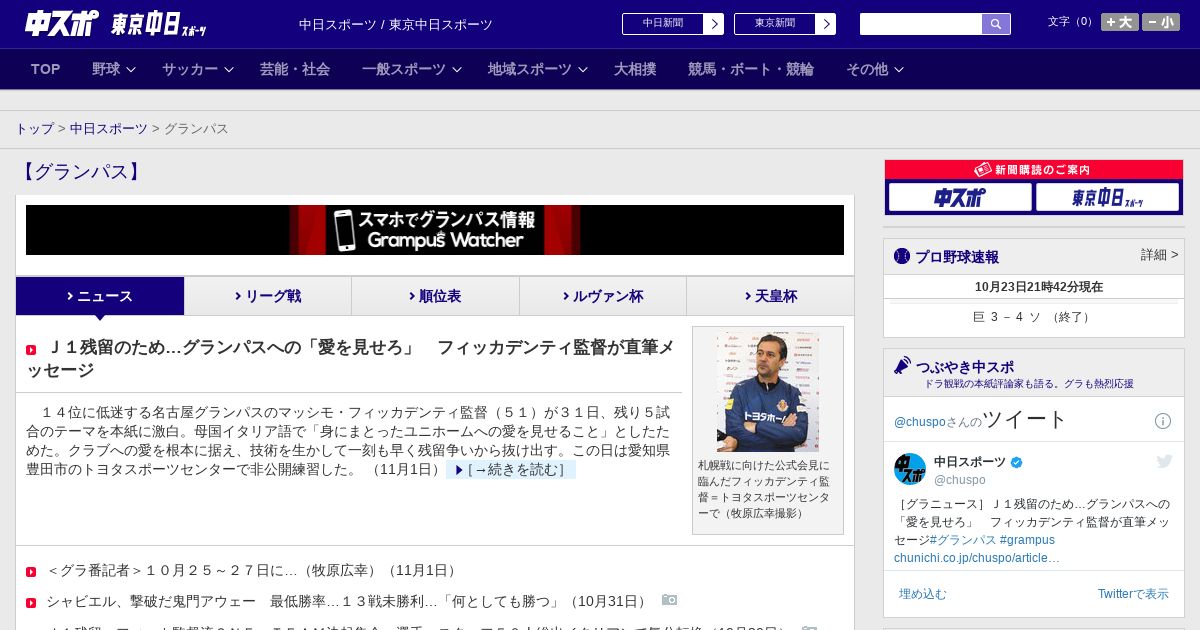This screenshot has height=630, width=1200.
Task: Click arrow beside 中日新聞 button
Action: click(x=714, y=24)
